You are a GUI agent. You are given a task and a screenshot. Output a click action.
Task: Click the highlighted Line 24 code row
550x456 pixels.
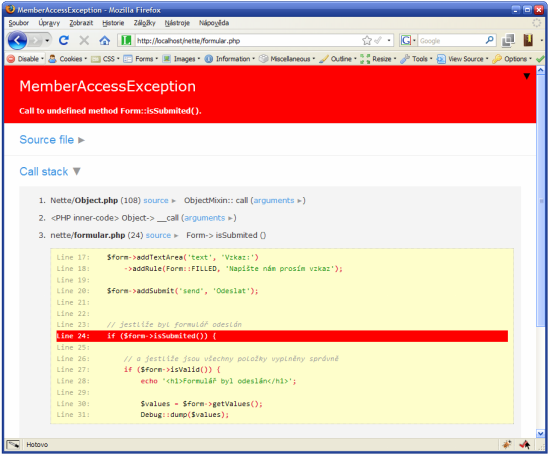click(x=282, y=336)
